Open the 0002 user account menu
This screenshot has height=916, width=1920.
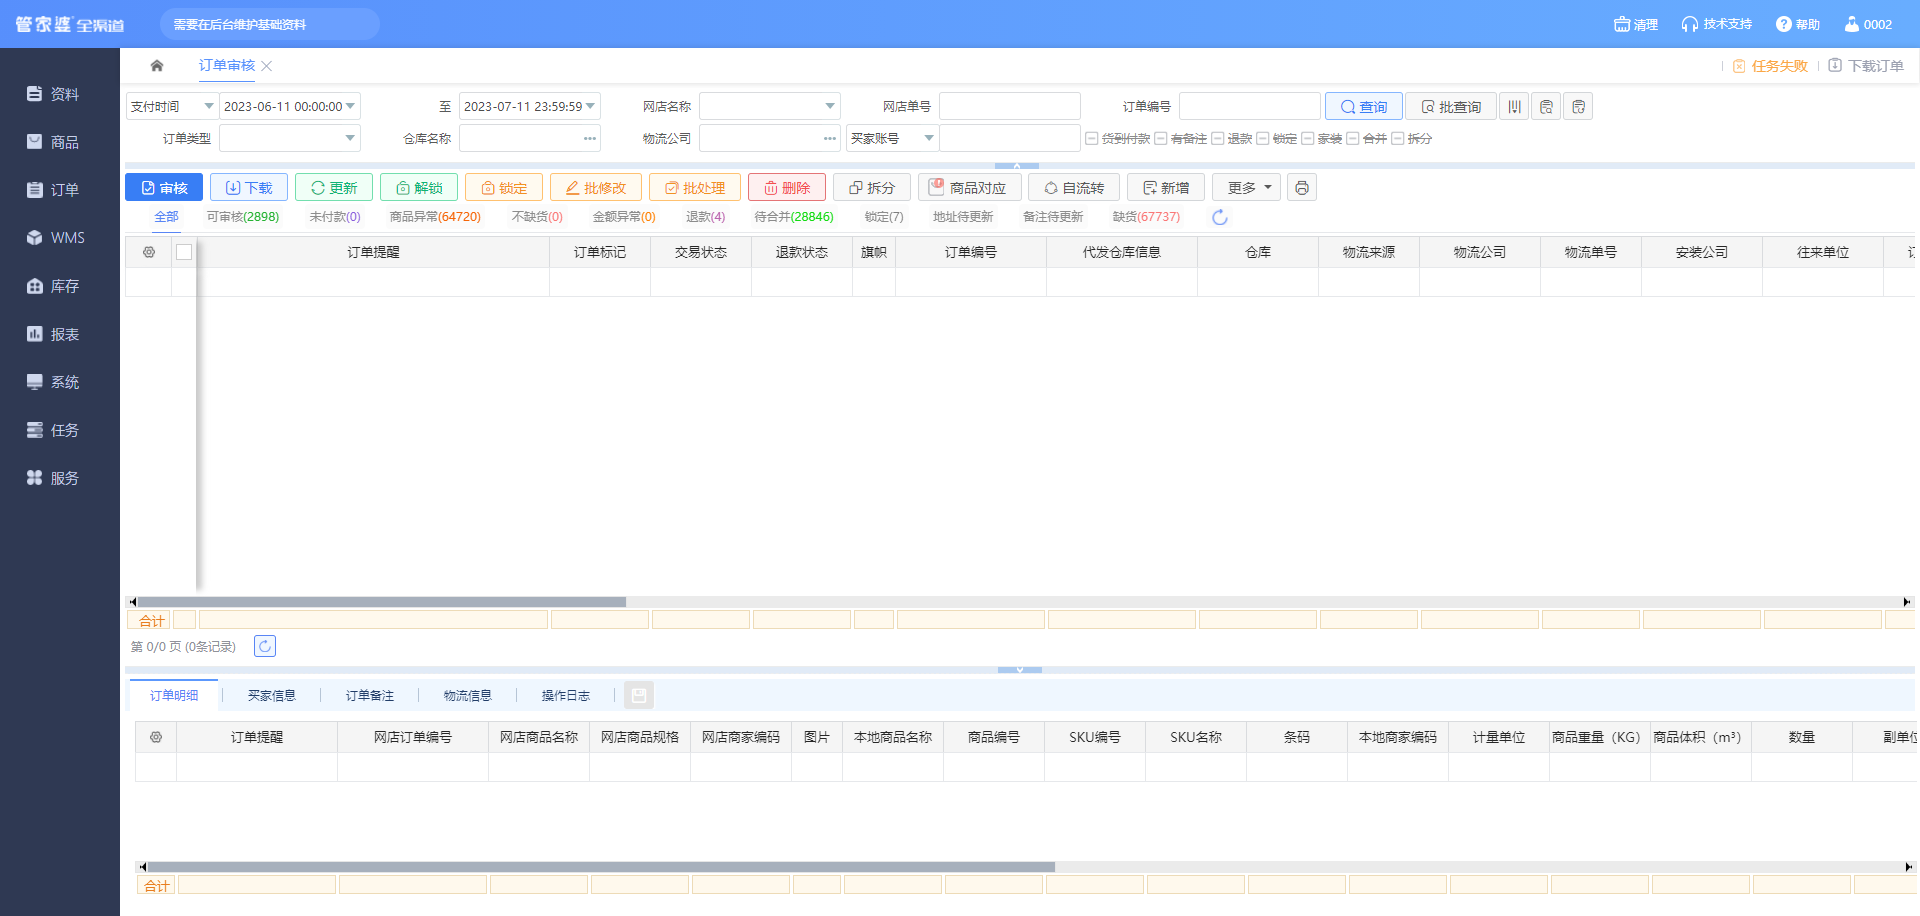coord(1868,24)
